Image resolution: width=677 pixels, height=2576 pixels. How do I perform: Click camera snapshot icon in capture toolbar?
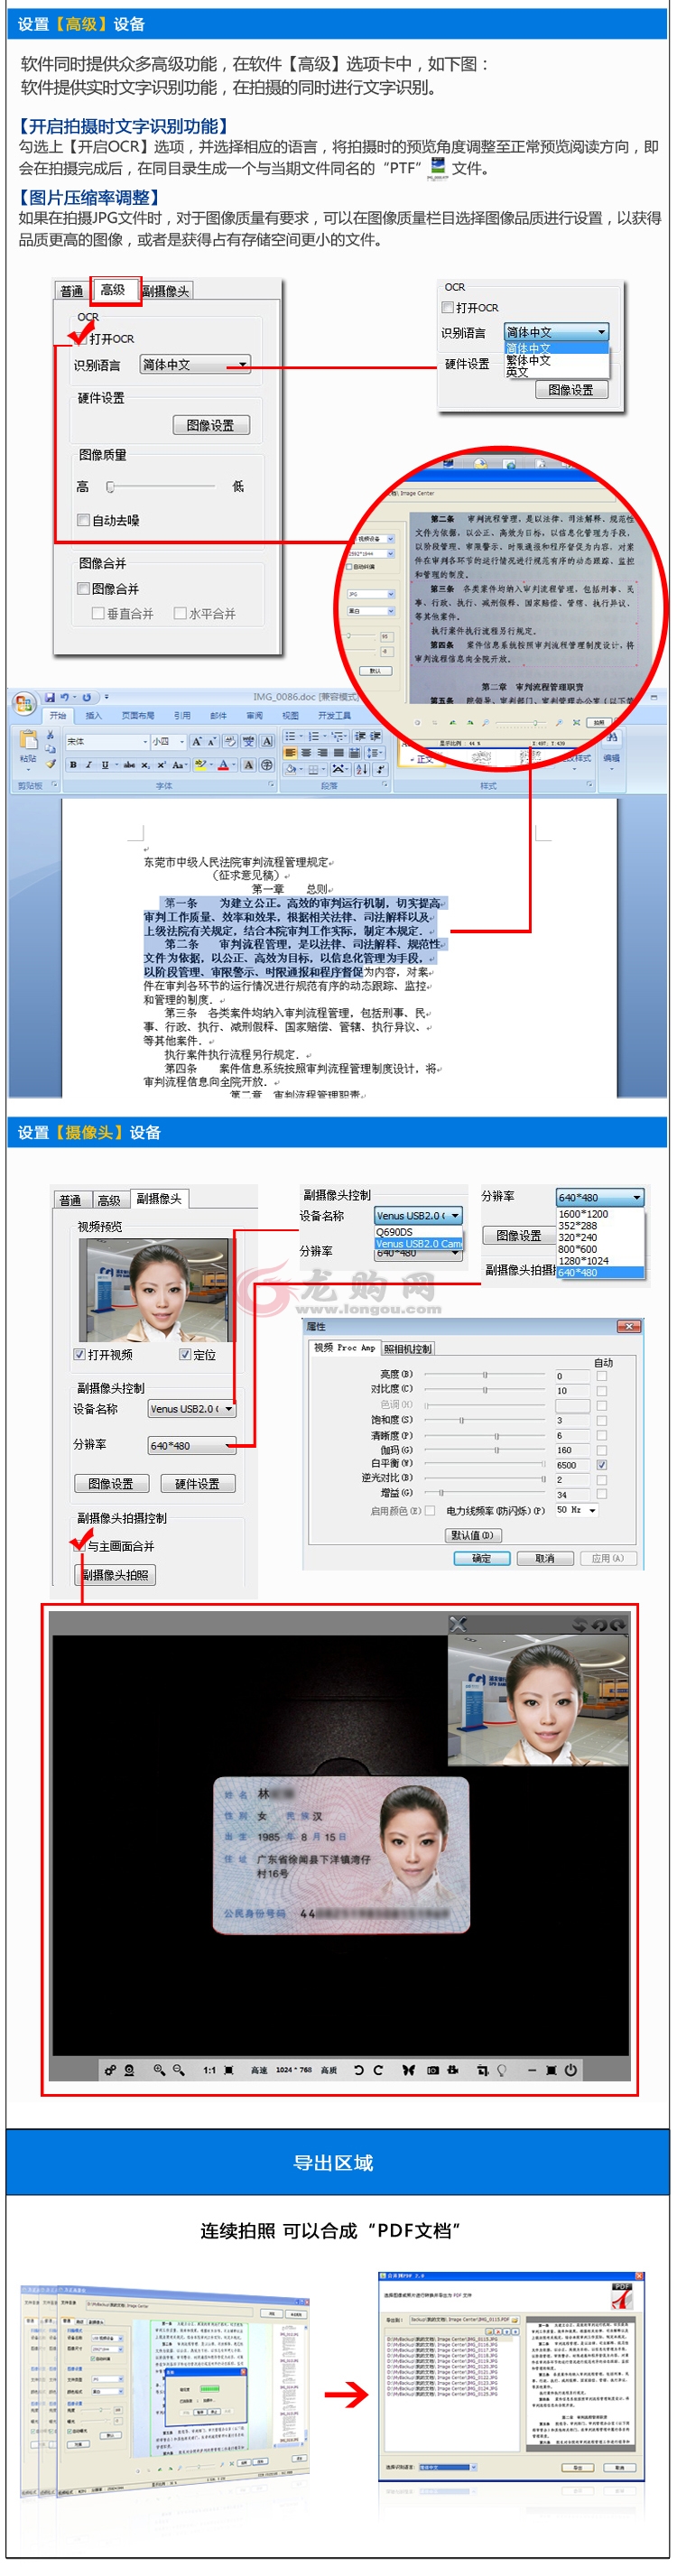coord(433,2070)
